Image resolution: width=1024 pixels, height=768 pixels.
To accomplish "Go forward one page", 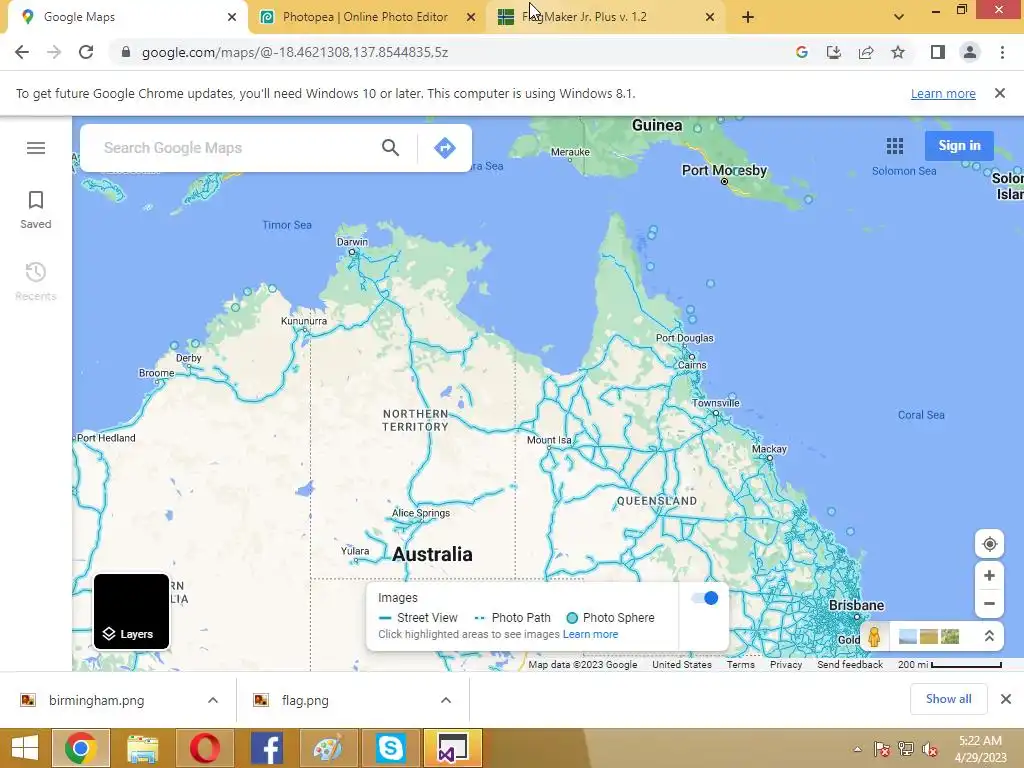I will tap(54, 52).
